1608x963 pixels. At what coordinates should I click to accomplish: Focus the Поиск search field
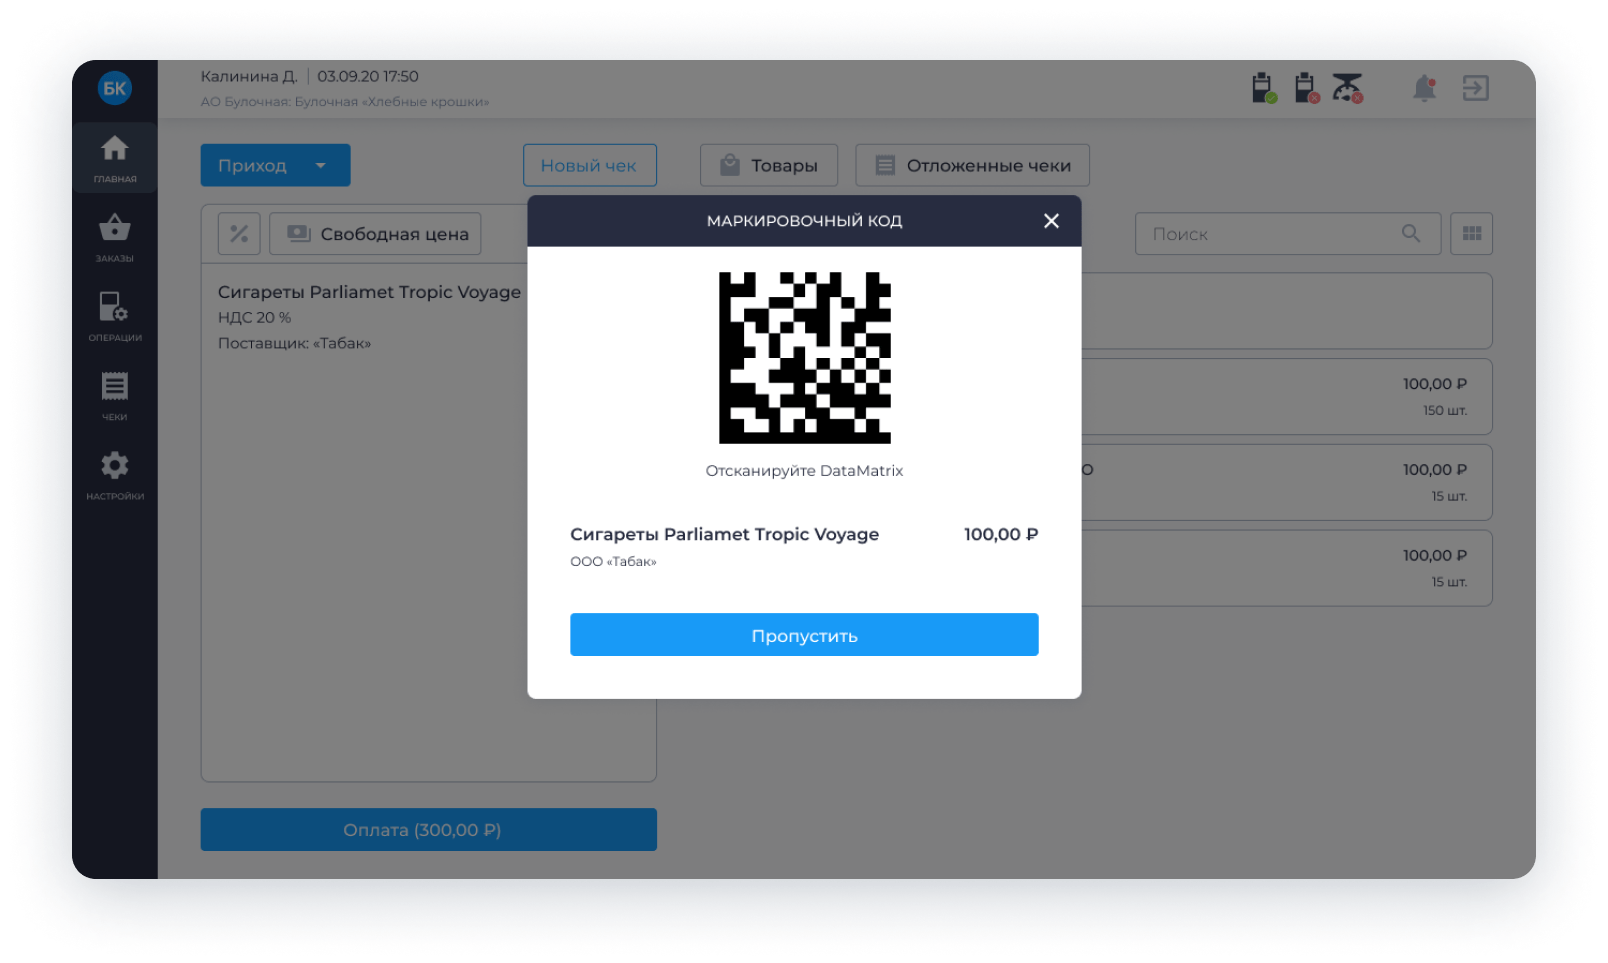[x=1288, y=233]
